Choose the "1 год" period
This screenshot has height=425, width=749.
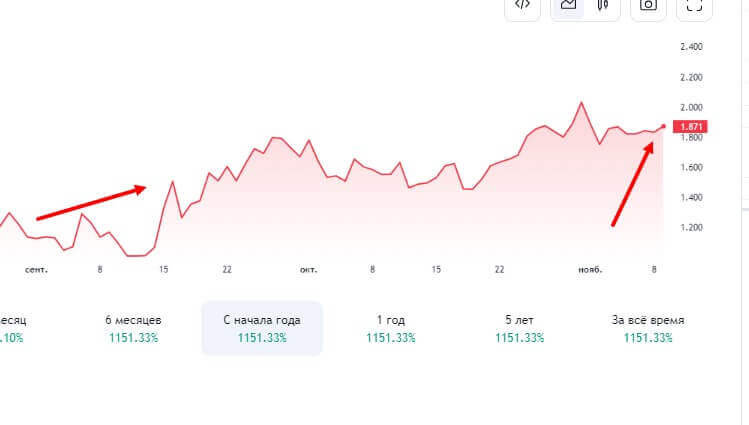(x=390, y=320)
